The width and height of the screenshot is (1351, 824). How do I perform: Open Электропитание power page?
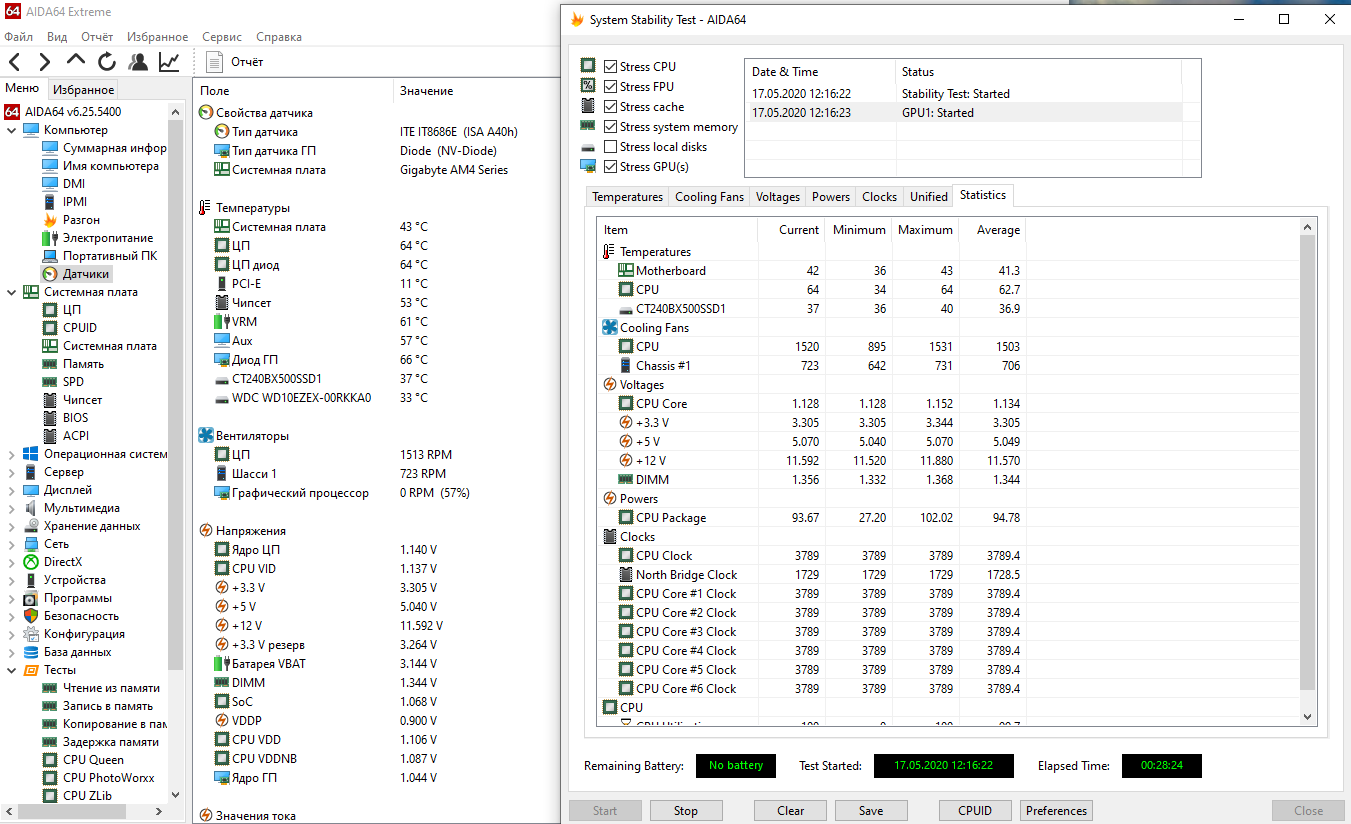click(x=108, y=238)
